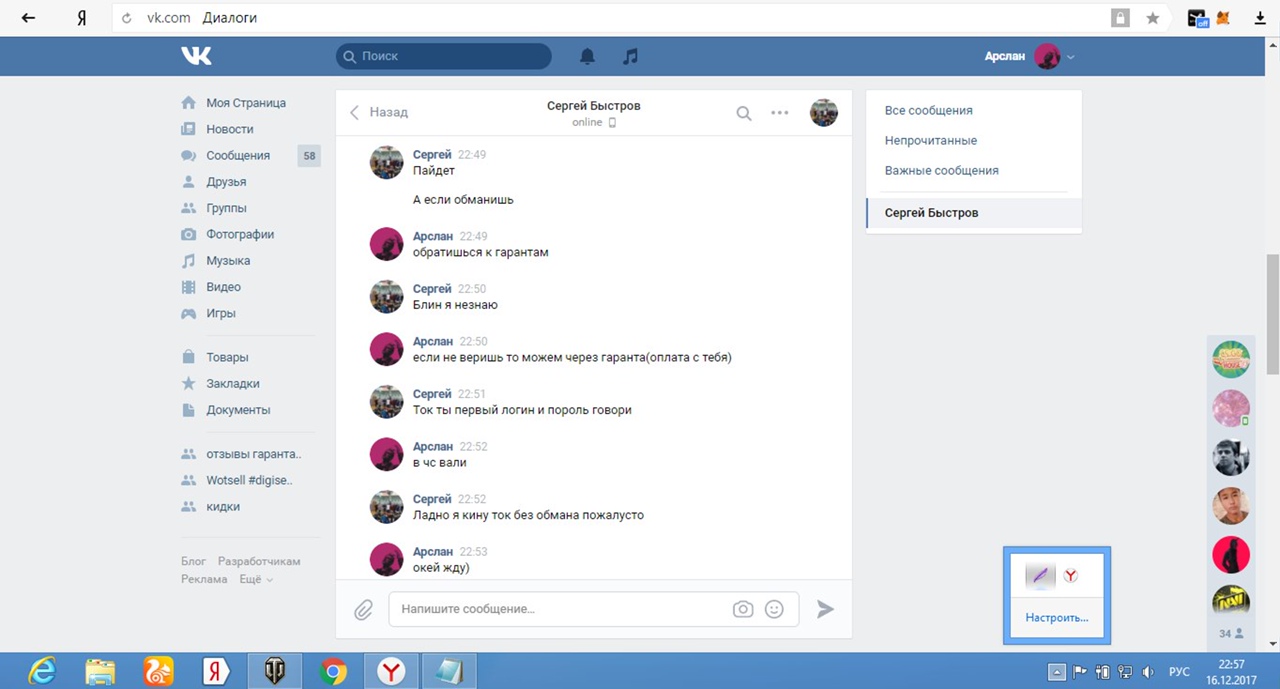Open the three-dots conversation actions menu

(780, 113)
